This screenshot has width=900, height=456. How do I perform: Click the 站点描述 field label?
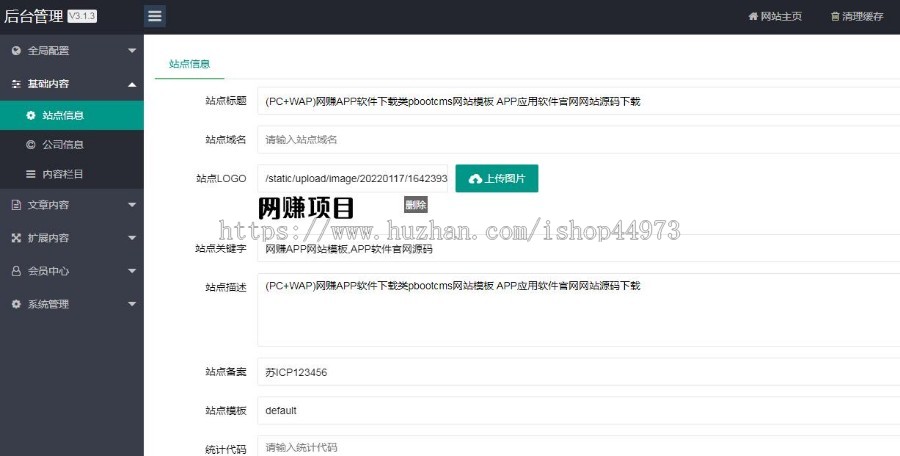click(226, 287)
